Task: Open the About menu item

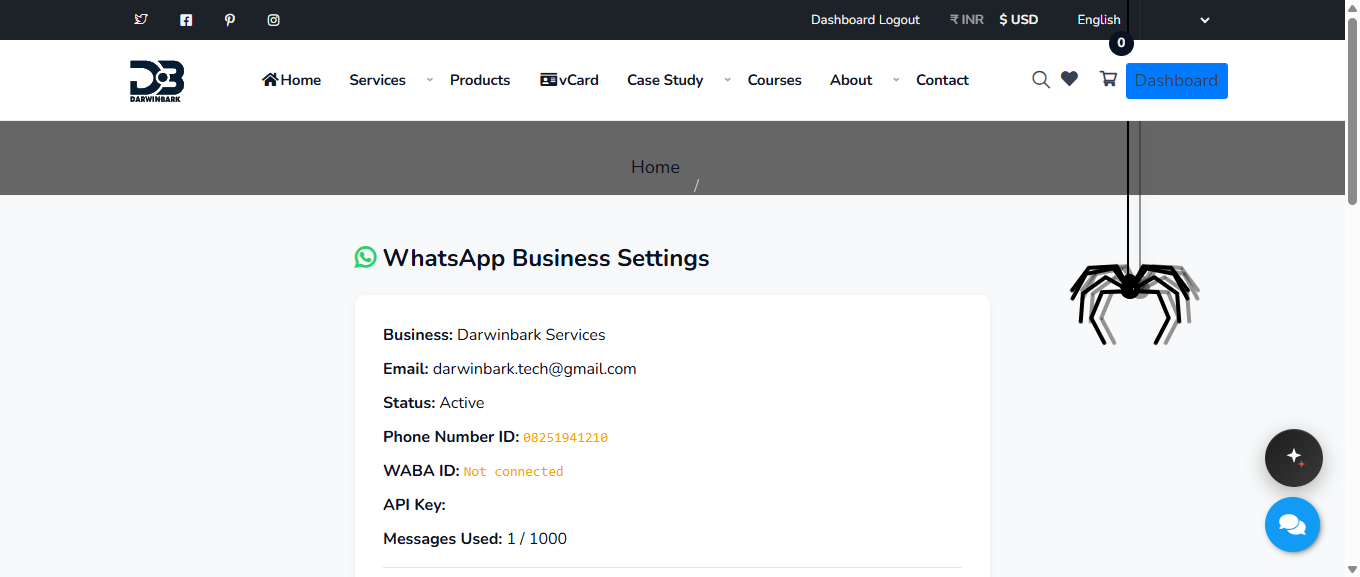Action: coord(851,80)
